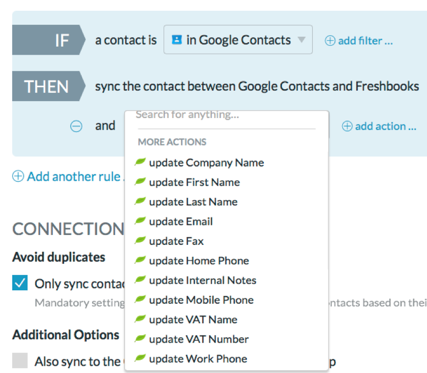Enable the Also sync to the checkbox
Screen dimensions: 427x373
(x=20, y=361)
